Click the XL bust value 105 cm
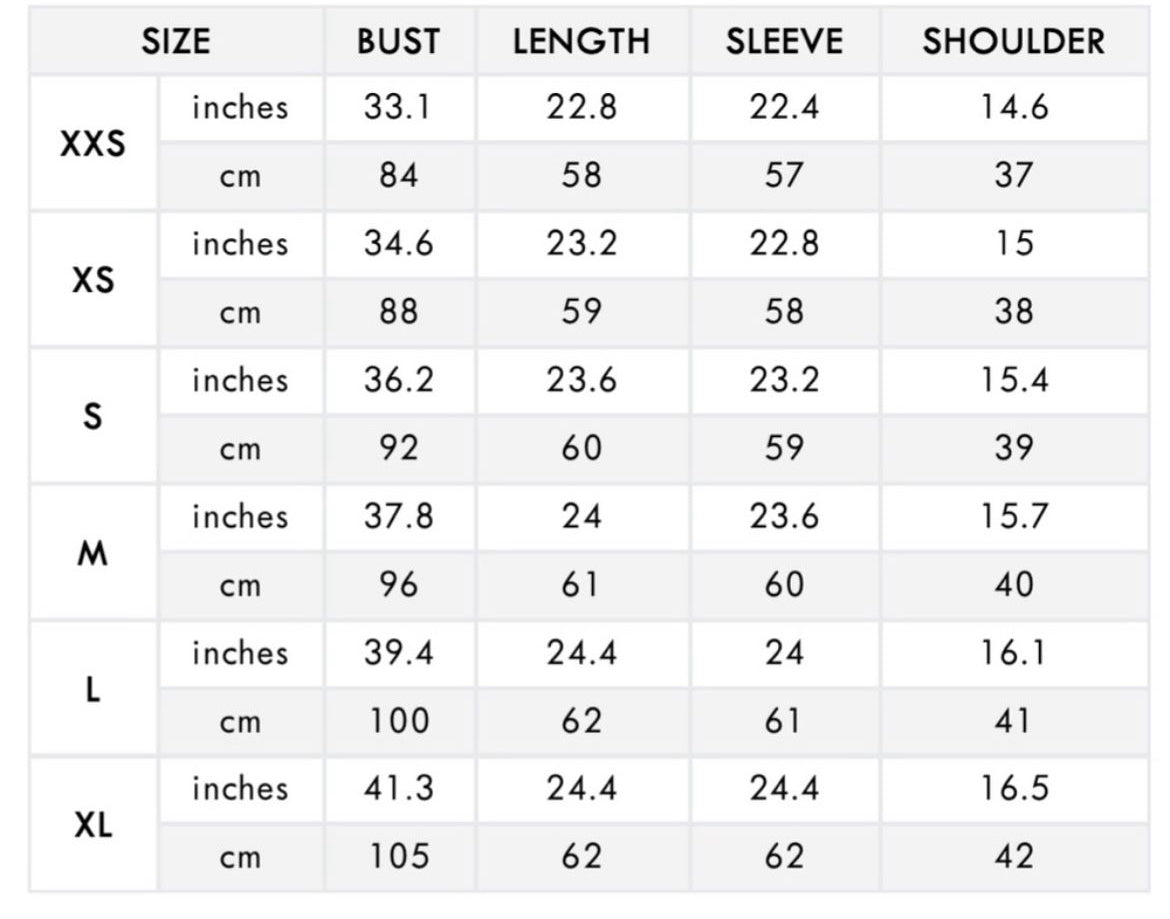Image resolution: width=1170 pixels, height=919 pixels. [x=399, y=856]
